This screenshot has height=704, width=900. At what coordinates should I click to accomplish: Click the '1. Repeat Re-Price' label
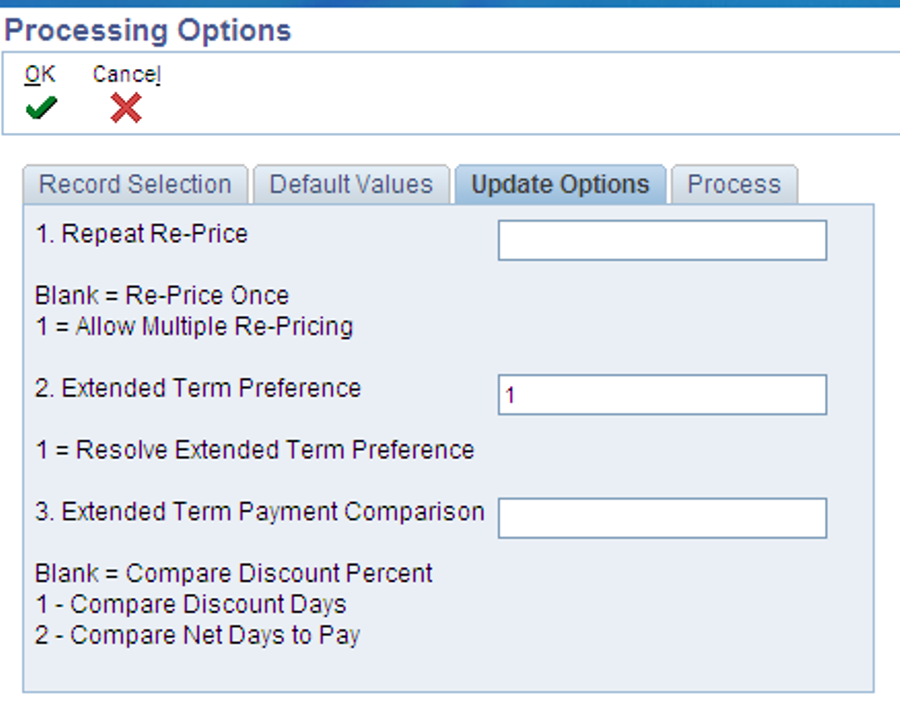[x=142, y=234]
